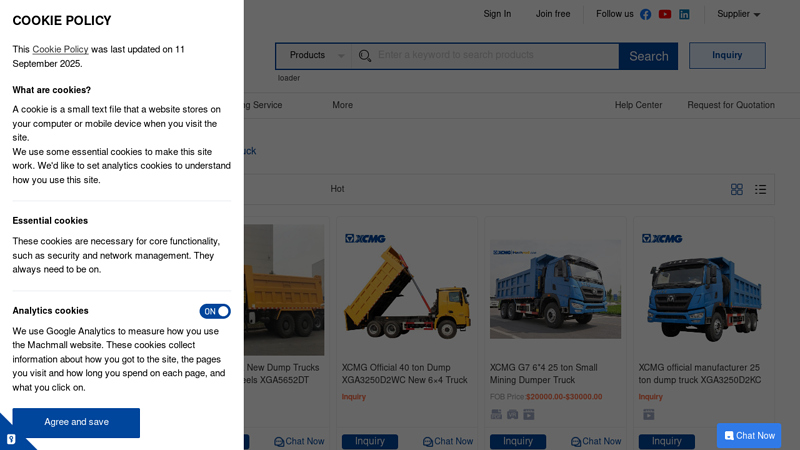Chat Now for the G7 Mining Dumper Truck
Screen dimensions: 800x450
pyautogui.click(x=596, y=441)
